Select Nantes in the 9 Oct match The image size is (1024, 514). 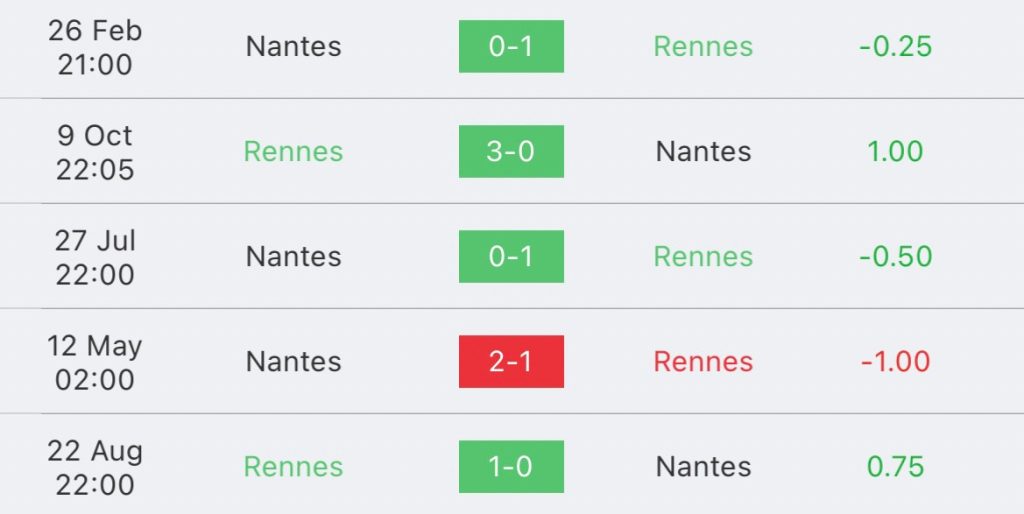pyautogui.click(x=703, y=152)
